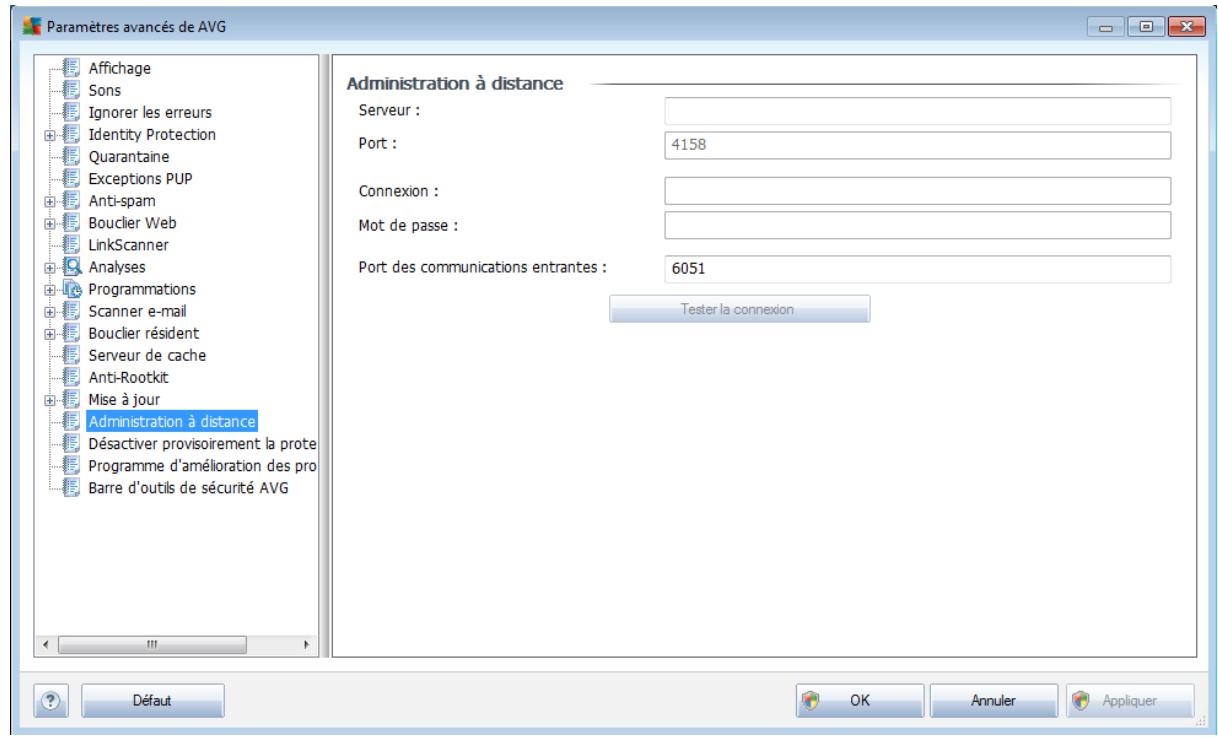Click the Exceptions PUP item icon

point(70,179)
